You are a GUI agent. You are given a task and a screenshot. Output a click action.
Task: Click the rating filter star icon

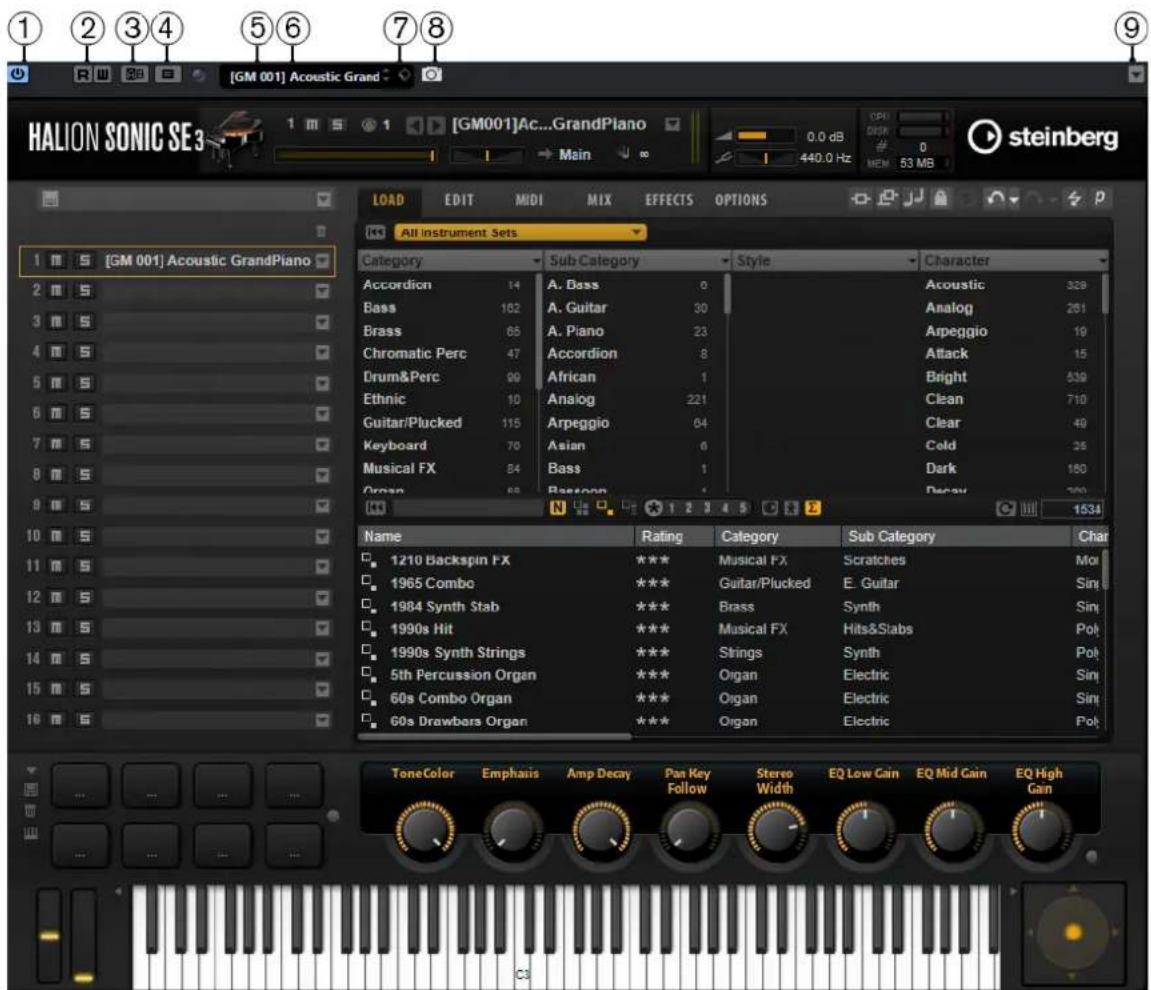coord(653,508)
